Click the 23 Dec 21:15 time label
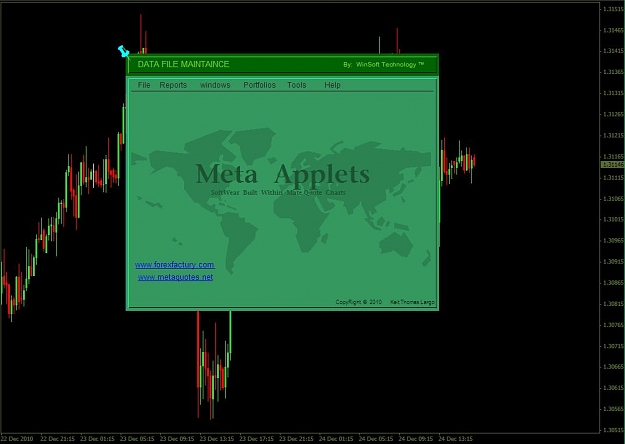Screen dimensions: 625x444 [296, 439]
